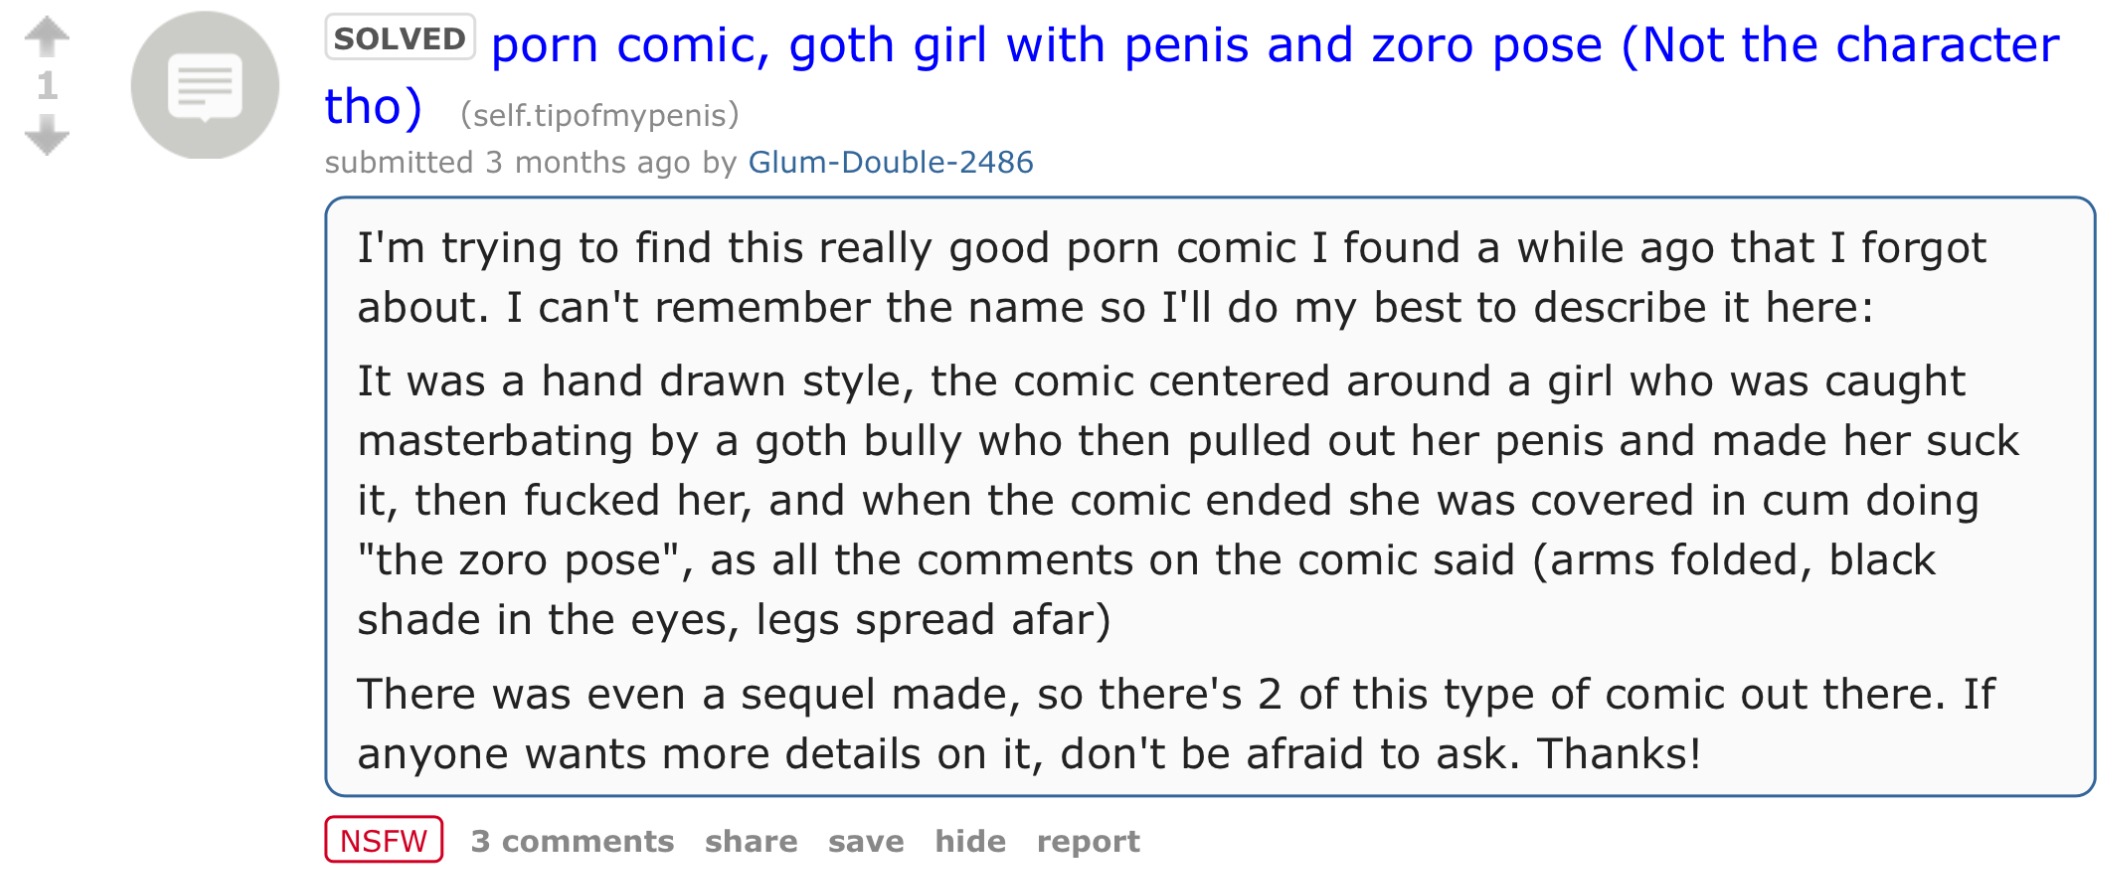Click the share button

[x=750, y=841]
